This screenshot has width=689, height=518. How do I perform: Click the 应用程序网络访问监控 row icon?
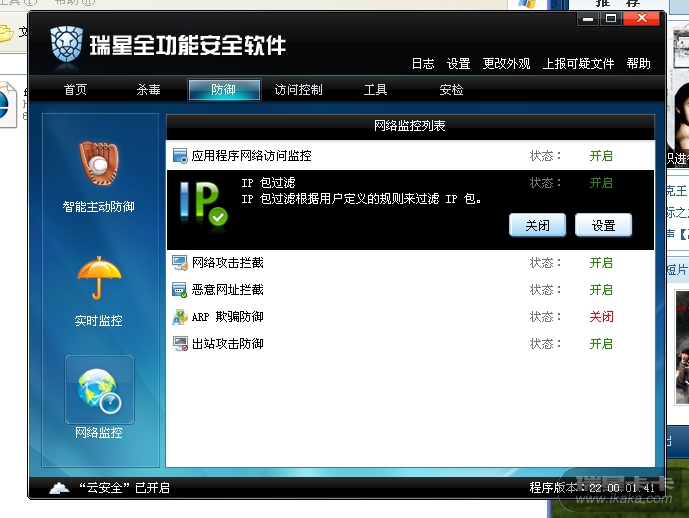tap(180, 156)
